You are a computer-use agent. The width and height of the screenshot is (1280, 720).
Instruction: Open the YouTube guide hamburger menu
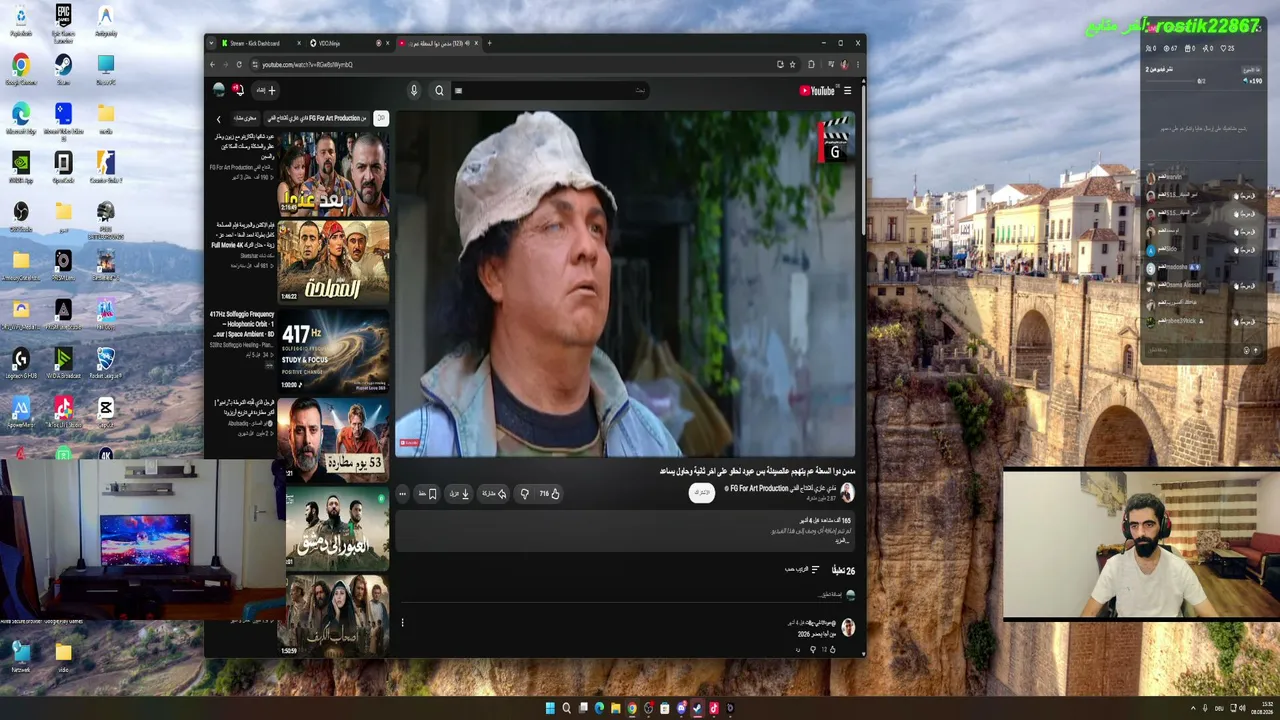847,91
